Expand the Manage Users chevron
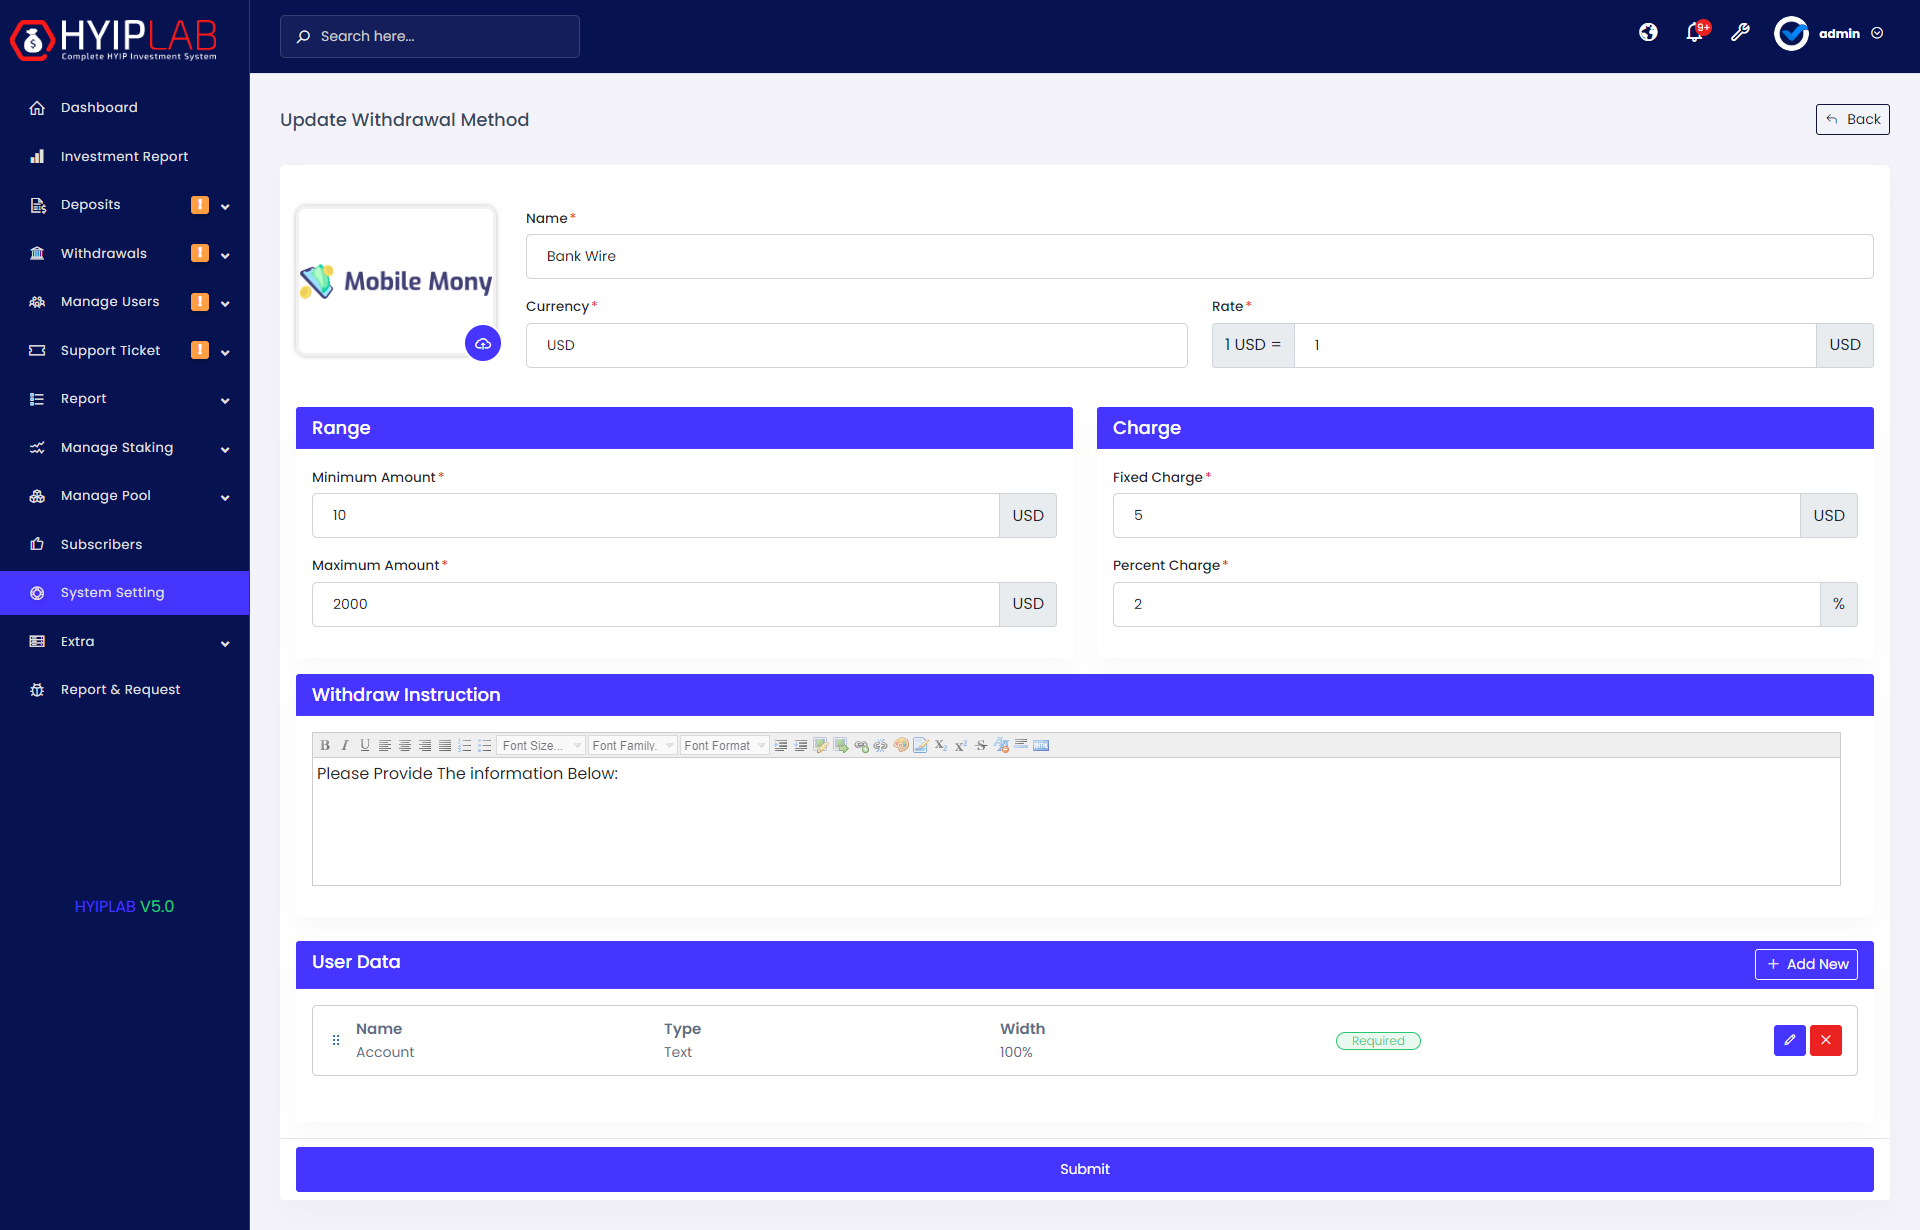 (225, 303)
